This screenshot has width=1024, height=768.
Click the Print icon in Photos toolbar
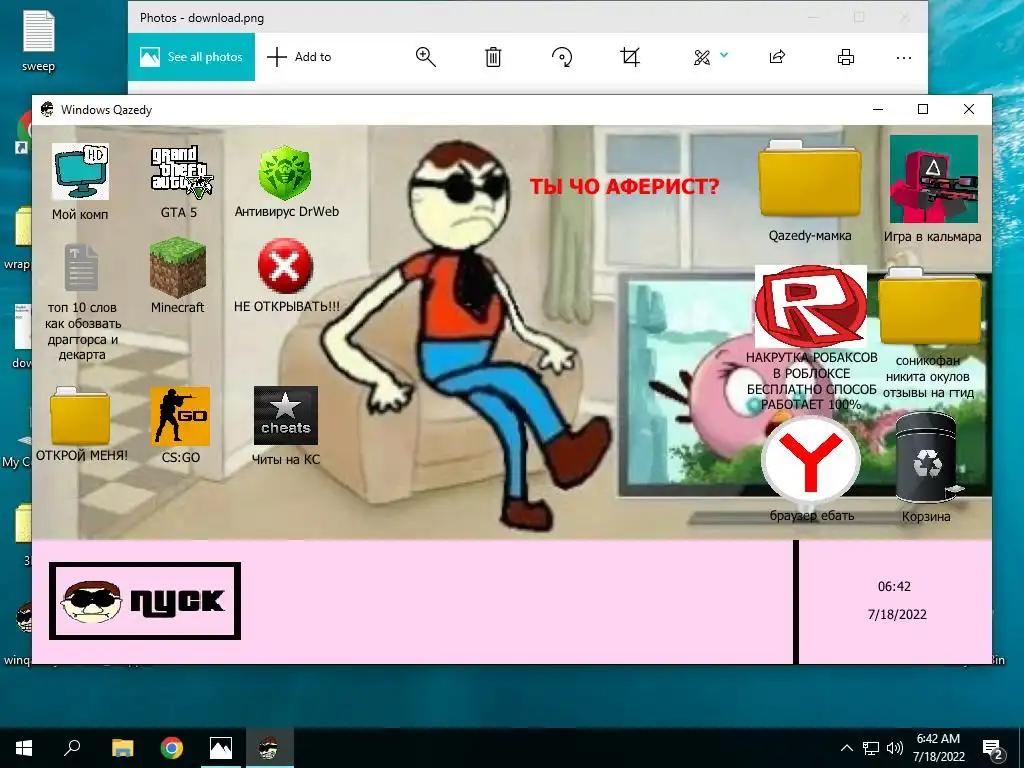coord(846,57)
